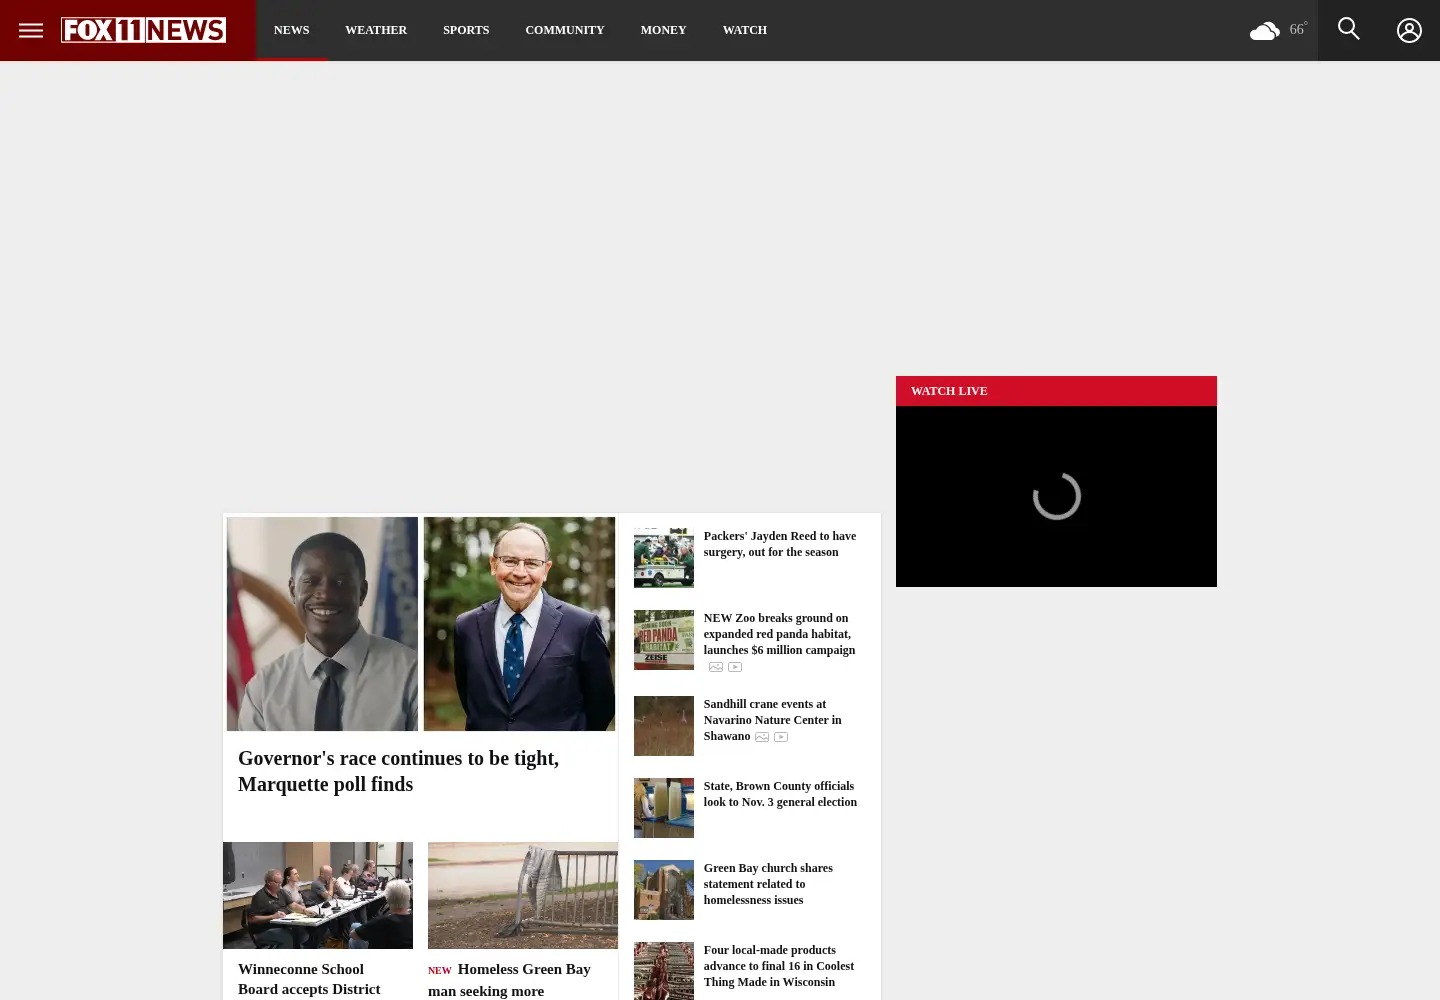Click Packers Jayden Reed story thumbnail
Viewport: 1440px width, 1000px height.
coord(663,558)
